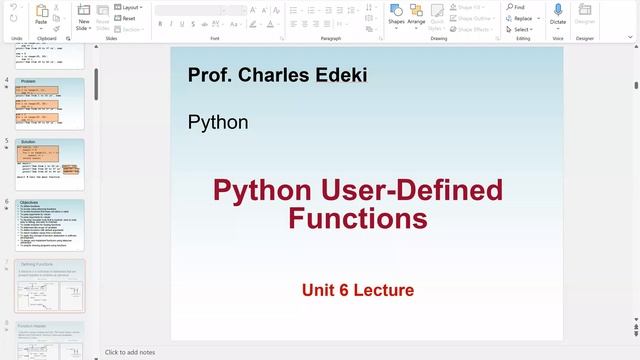
Task: Reset the slide layout with Reset
Action: pyautogui.click(x=125, y=18)
